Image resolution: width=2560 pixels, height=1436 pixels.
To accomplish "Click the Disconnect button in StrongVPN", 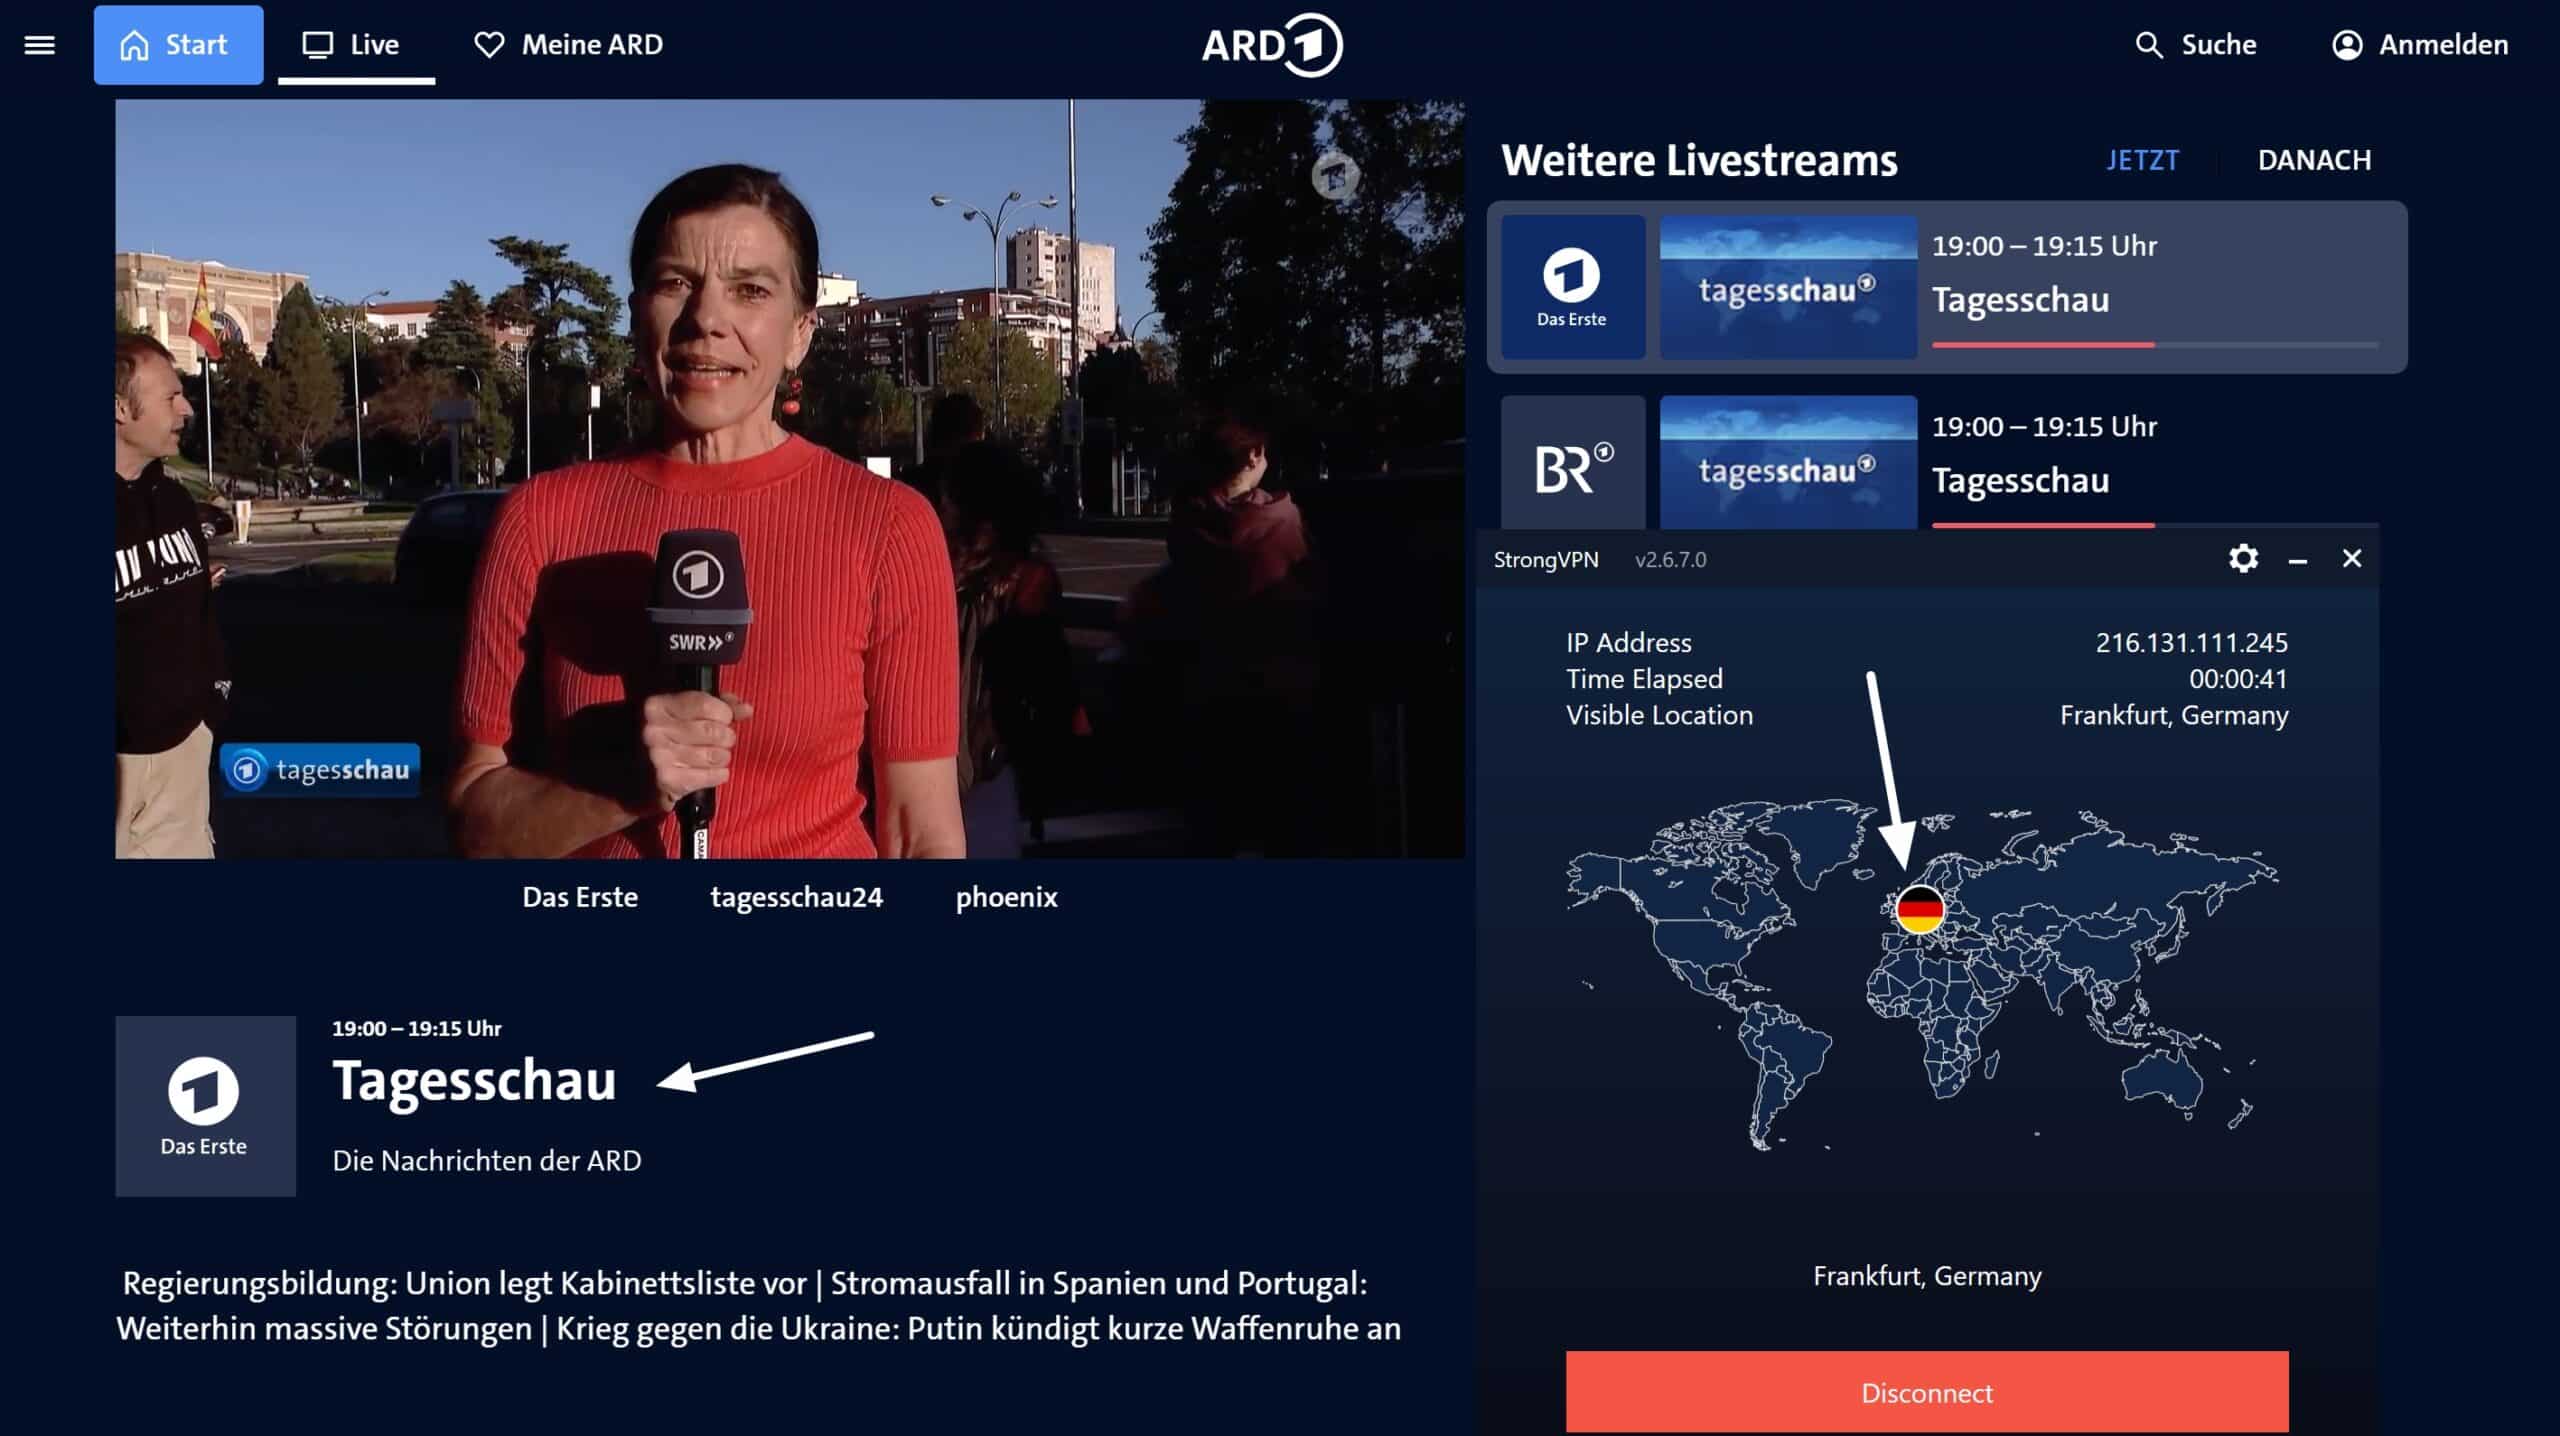I will [1927, 1392].
